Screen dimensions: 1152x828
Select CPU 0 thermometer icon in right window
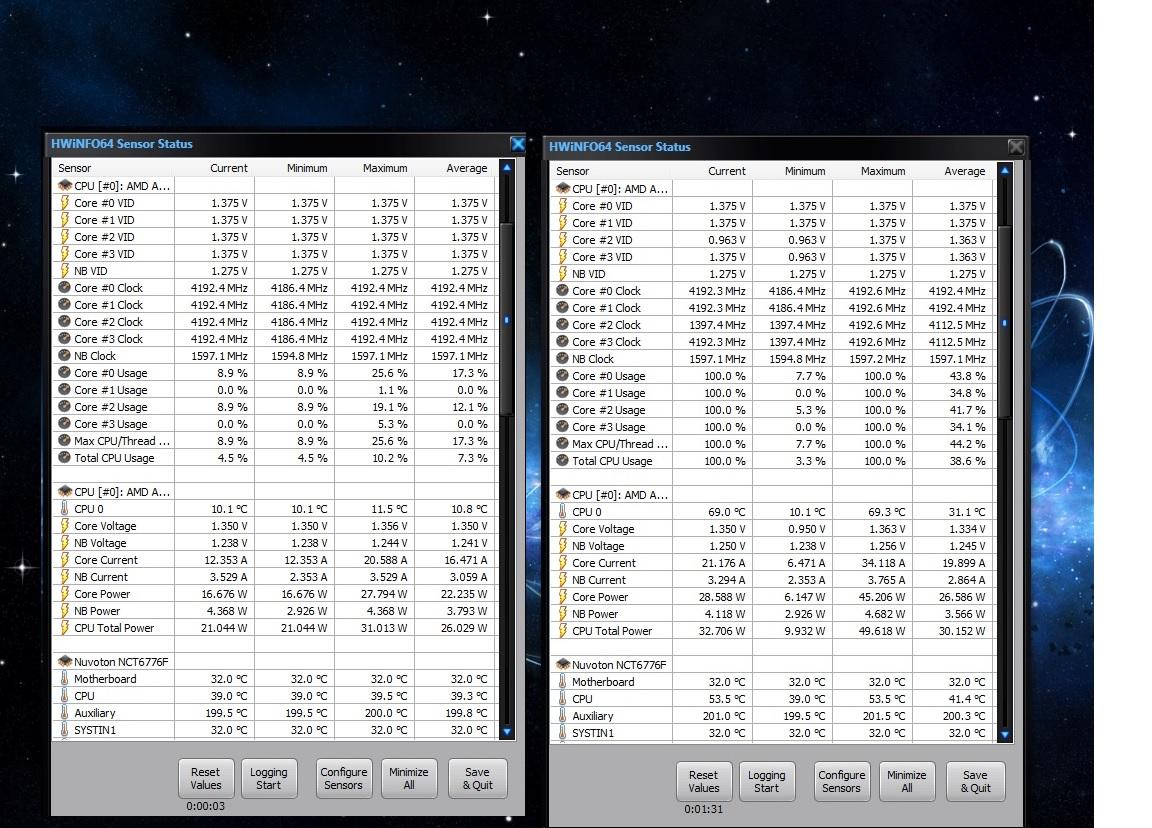tap(563, 511)
